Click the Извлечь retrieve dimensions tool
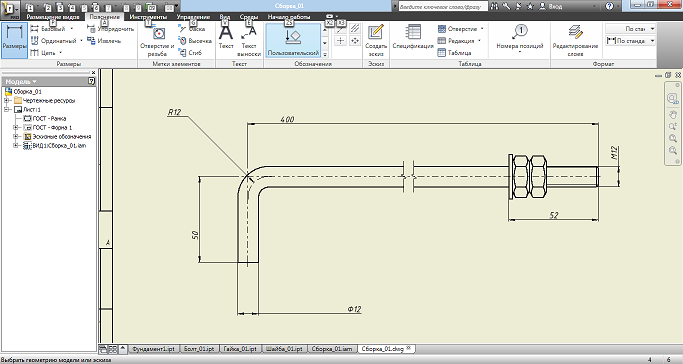683x364 pixels. (104, 40)
